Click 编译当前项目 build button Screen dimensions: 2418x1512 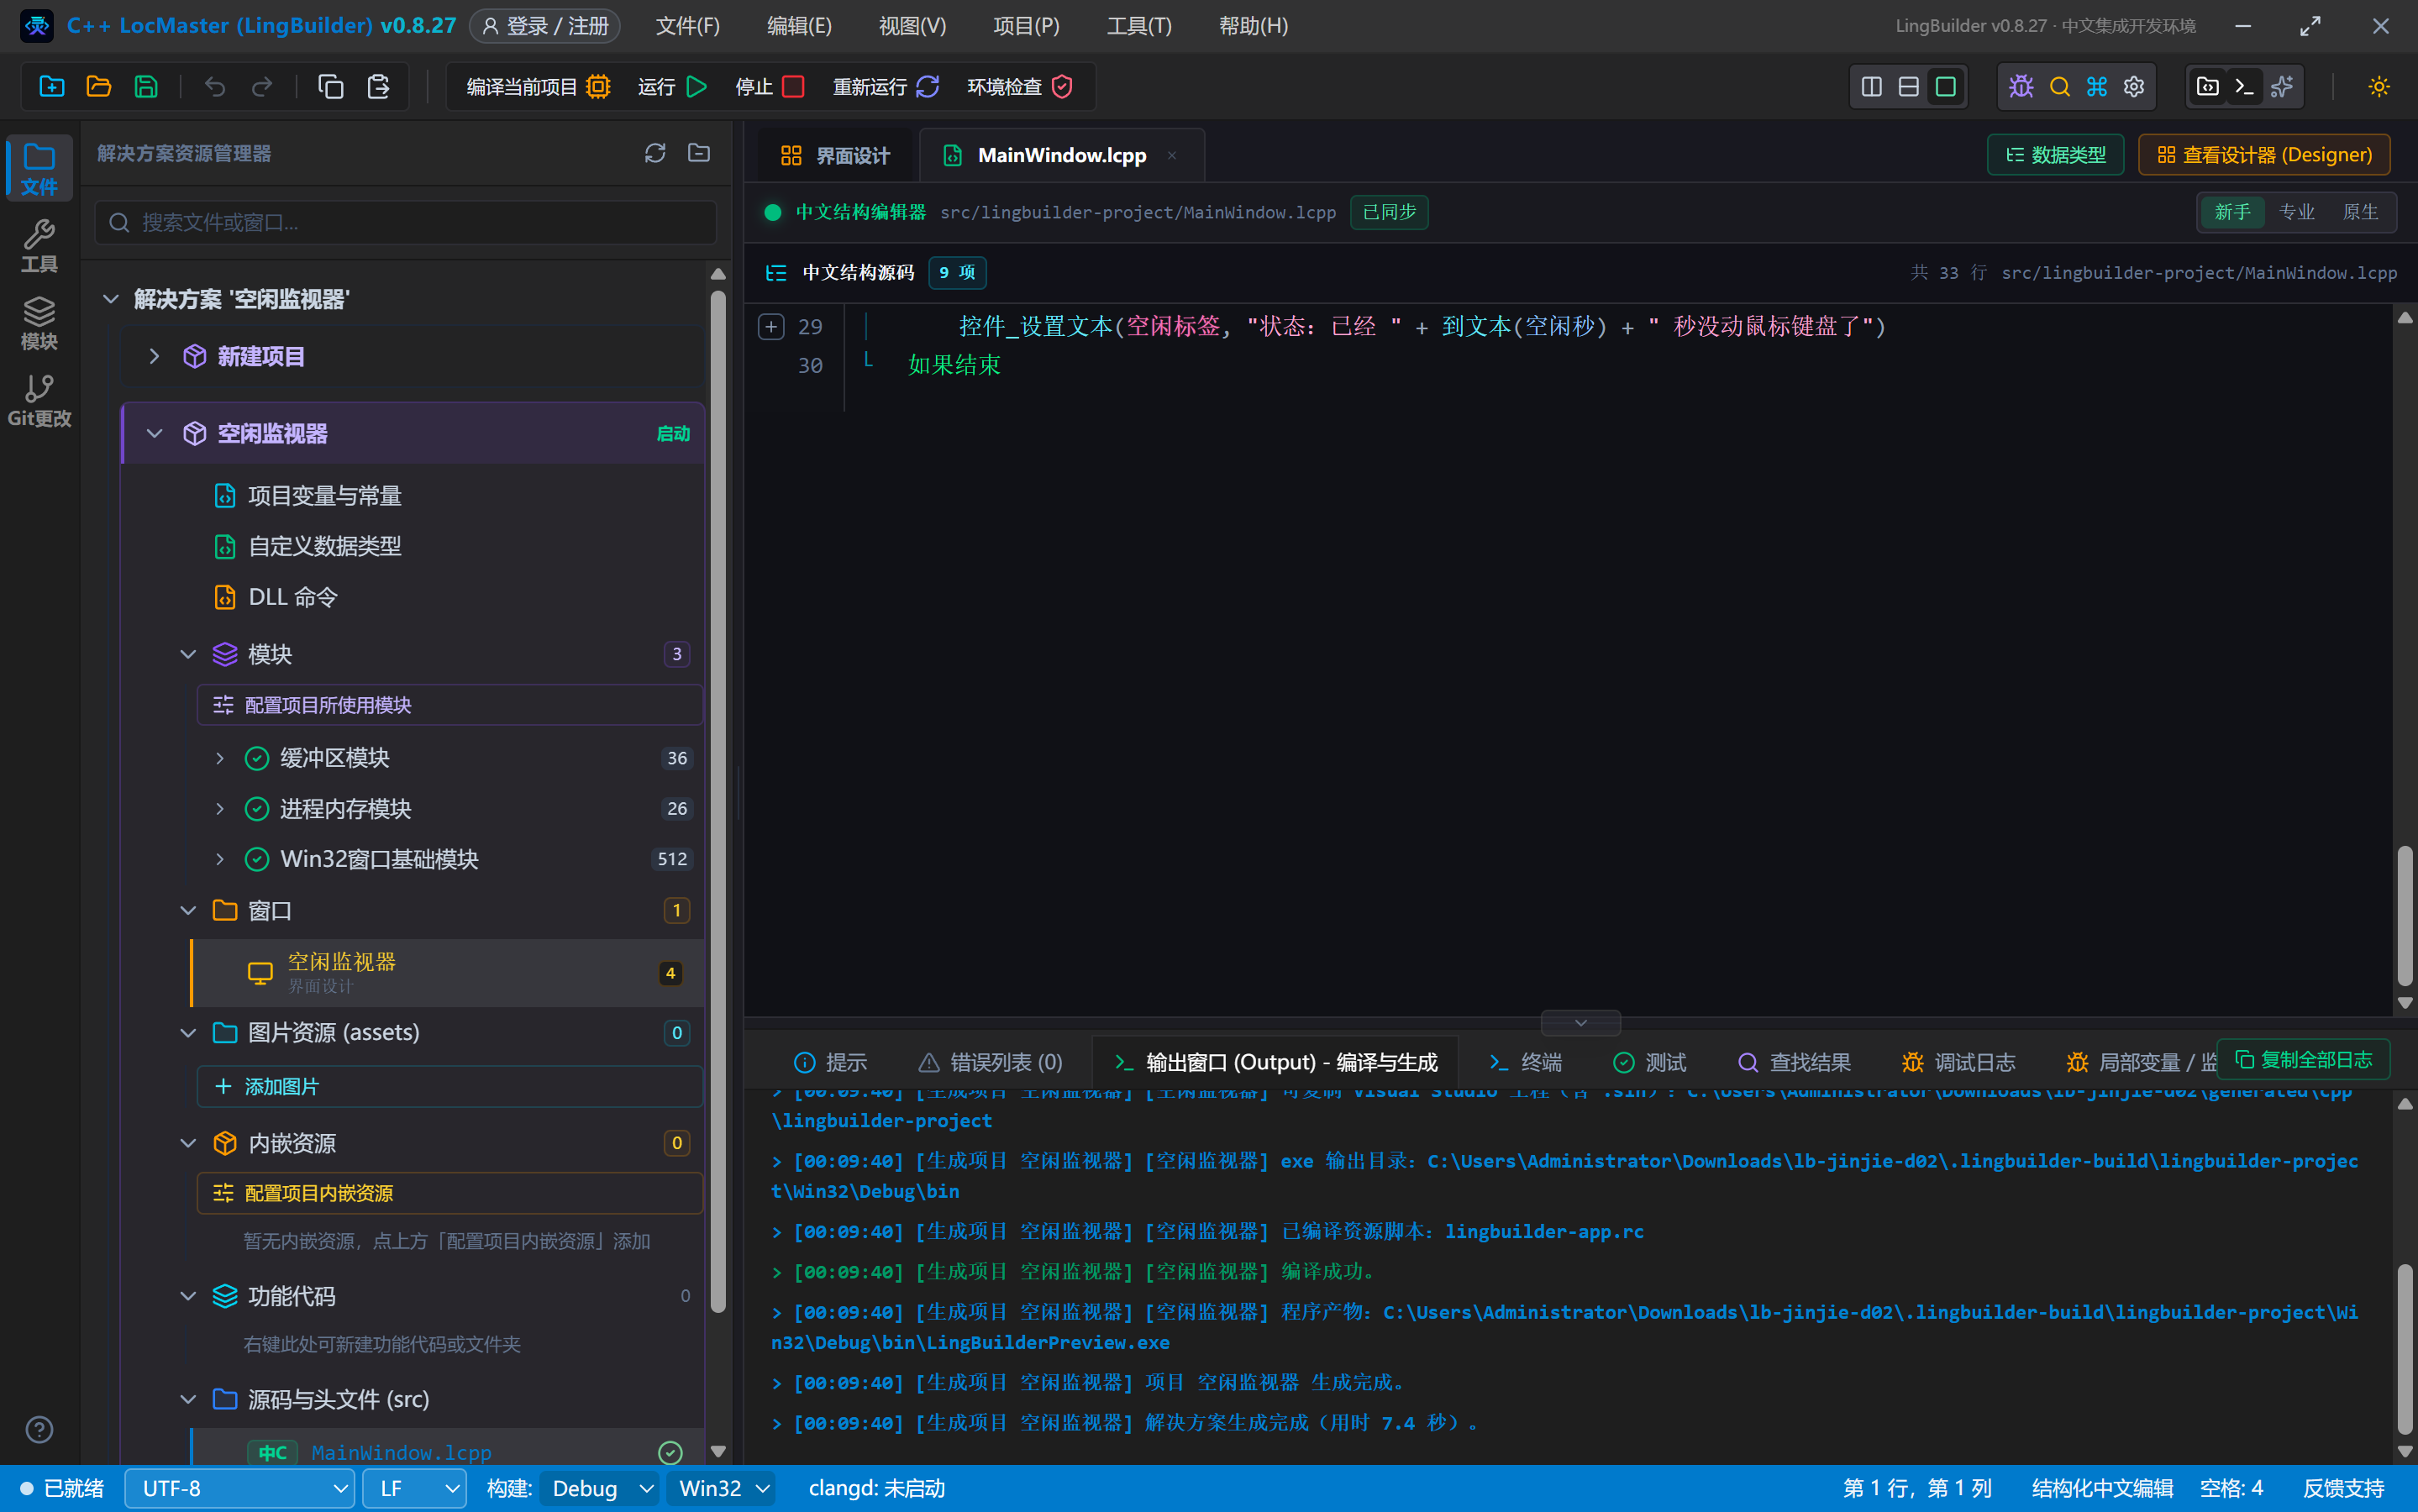coord(538,87)
